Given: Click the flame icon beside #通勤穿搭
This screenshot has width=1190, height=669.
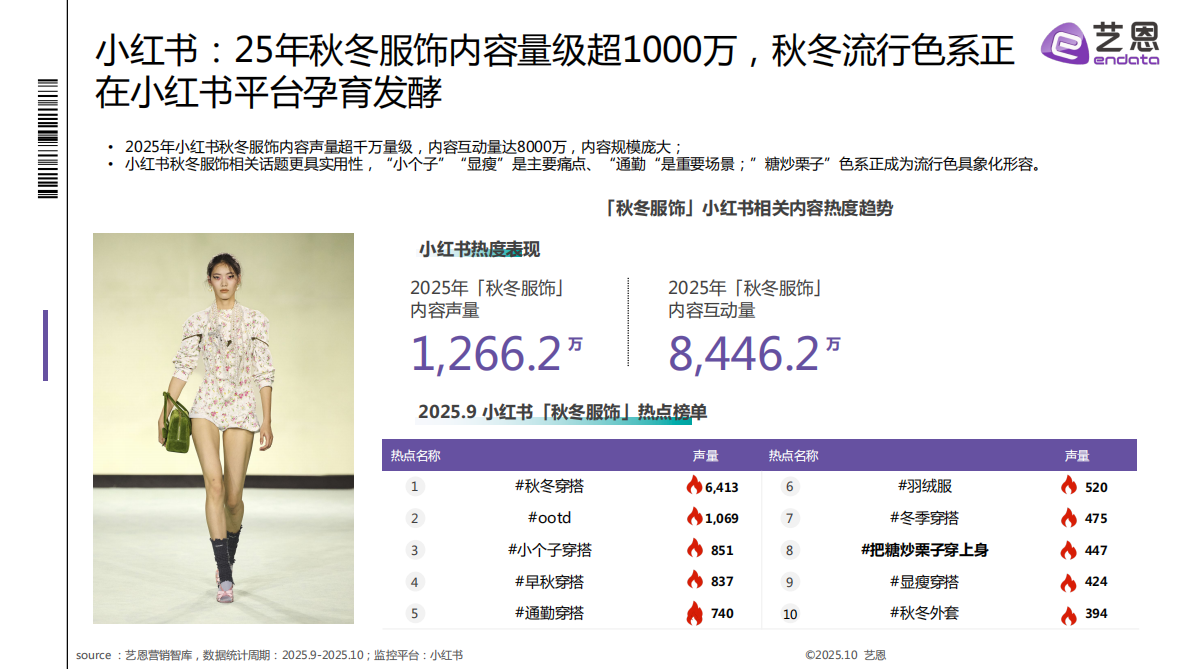Looking at the screenshot, I should point(693,611).
